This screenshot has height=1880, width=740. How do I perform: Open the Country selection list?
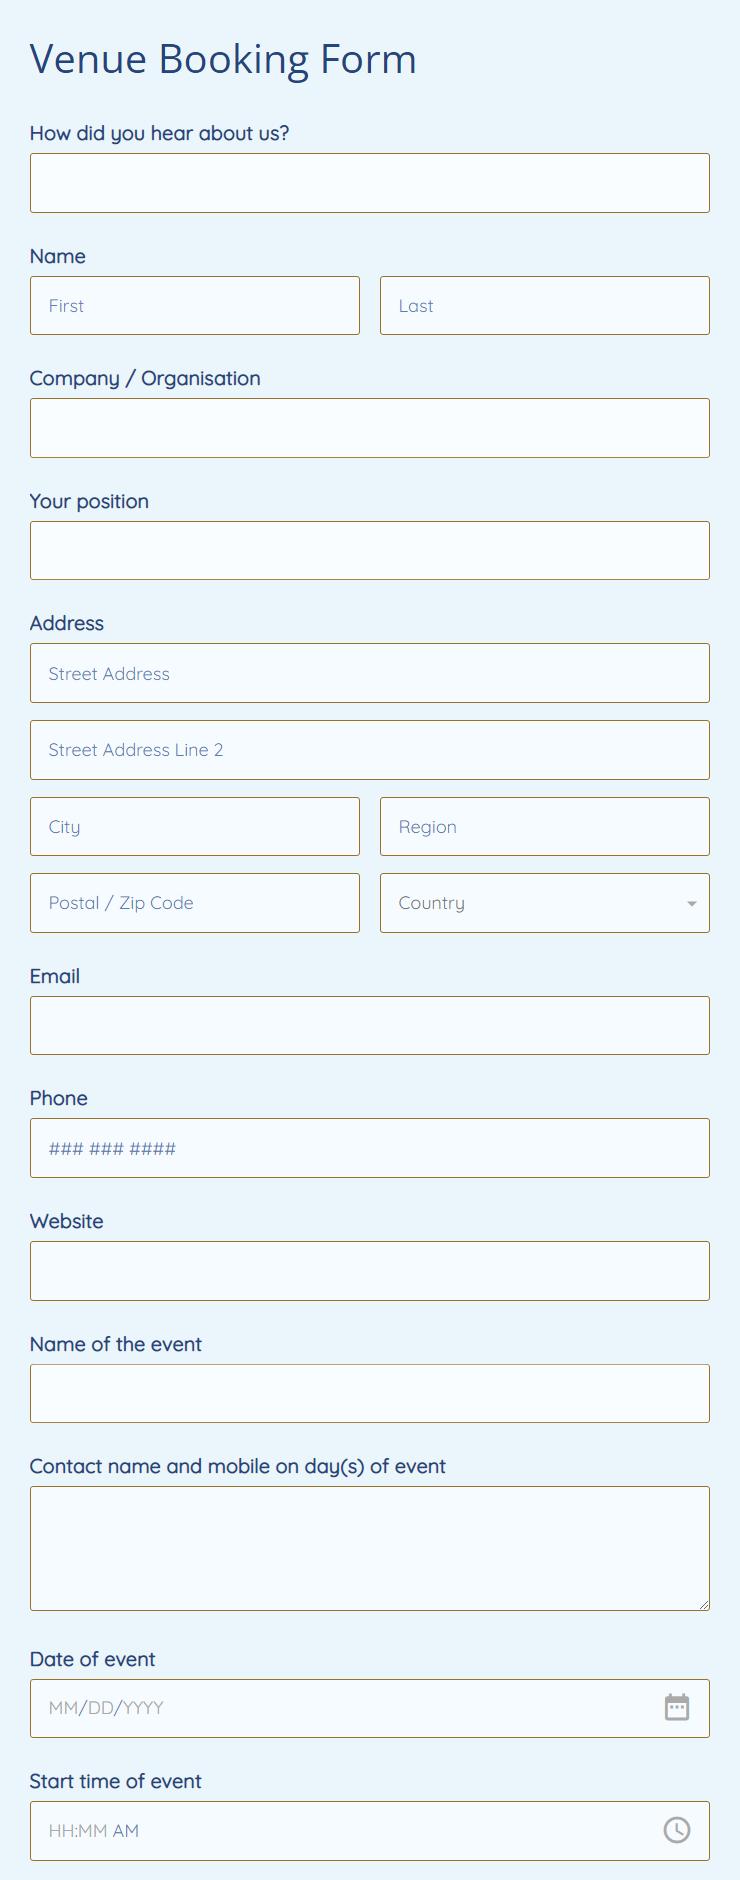(x=545, y=903)
